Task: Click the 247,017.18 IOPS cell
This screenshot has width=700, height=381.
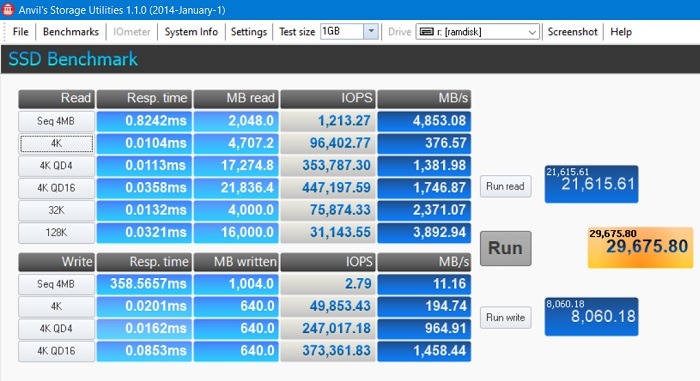Action: pos(328,329)
